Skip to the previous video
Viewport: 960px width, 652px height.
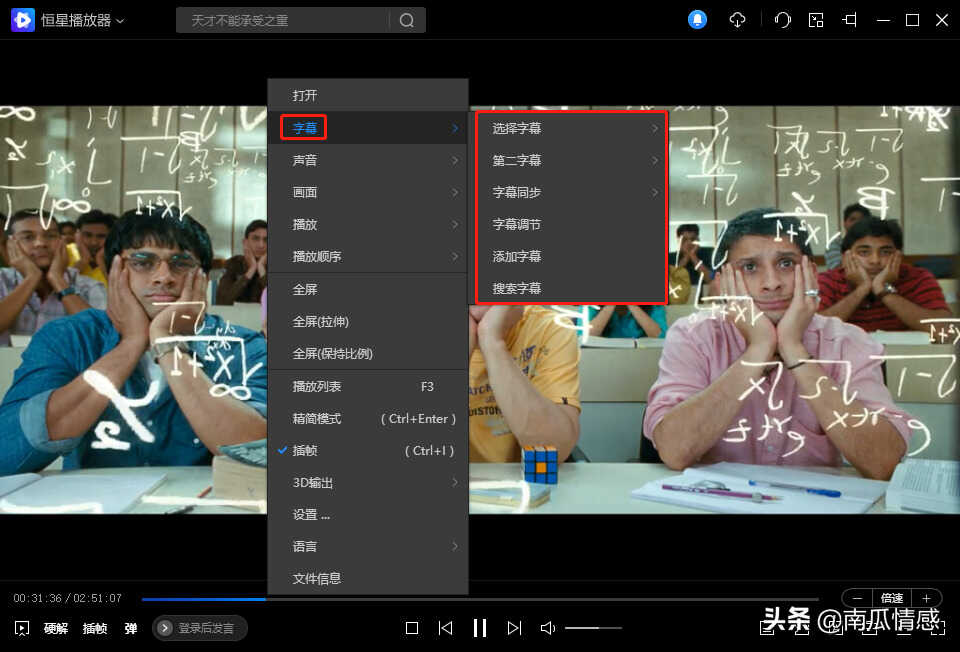[446, 628]
